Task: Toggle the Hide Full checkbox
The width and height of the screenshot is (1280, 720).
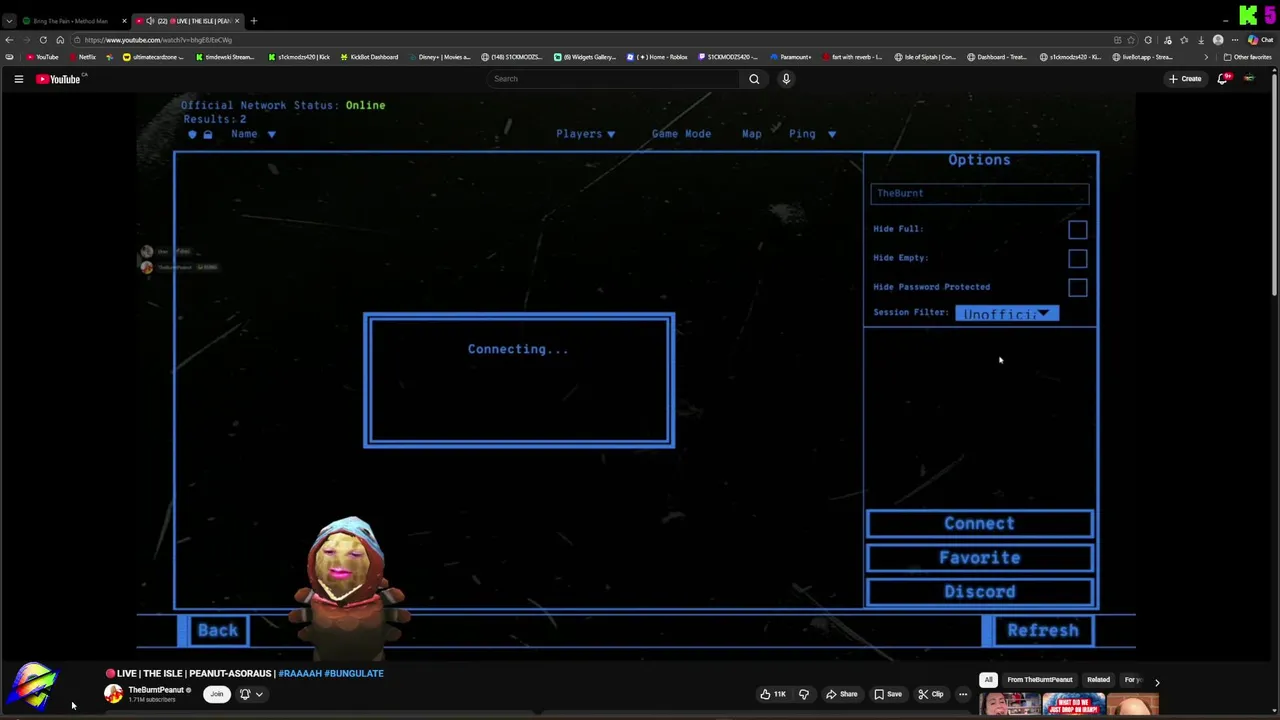Action: tap(1077, 230)
